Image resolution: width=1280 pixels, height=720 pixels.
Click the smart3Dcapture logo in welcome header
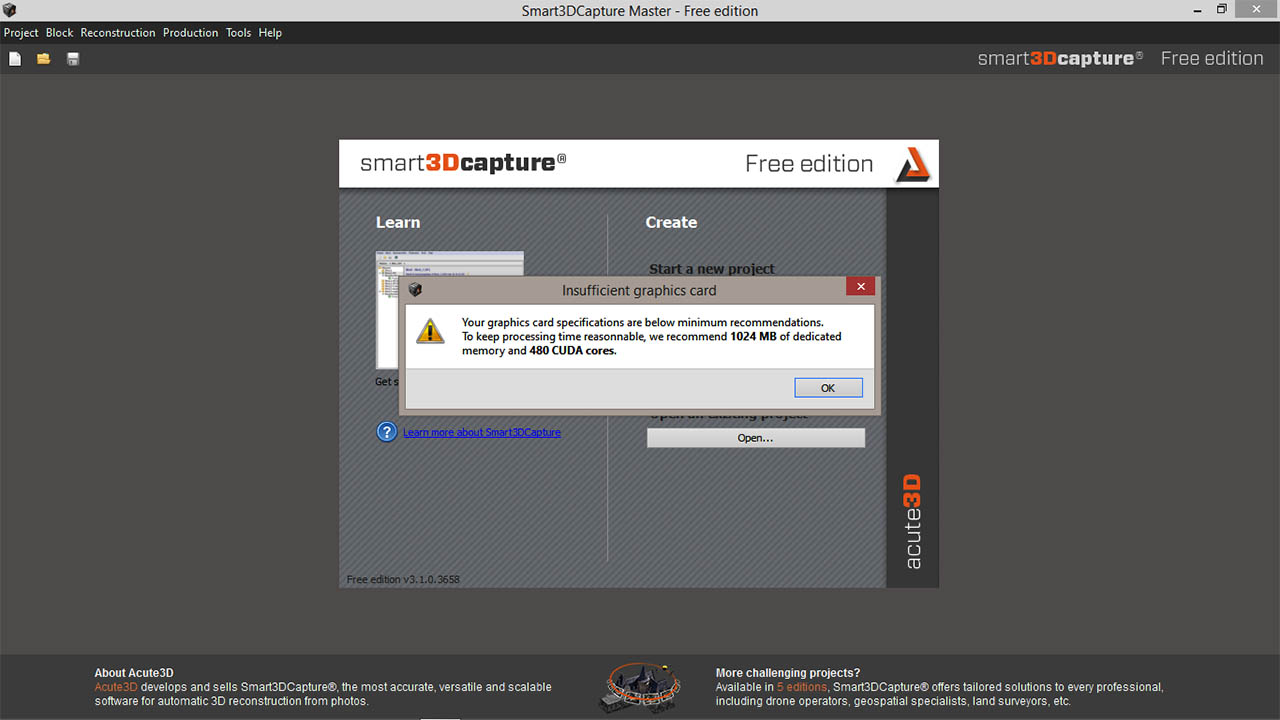[463, 162]
